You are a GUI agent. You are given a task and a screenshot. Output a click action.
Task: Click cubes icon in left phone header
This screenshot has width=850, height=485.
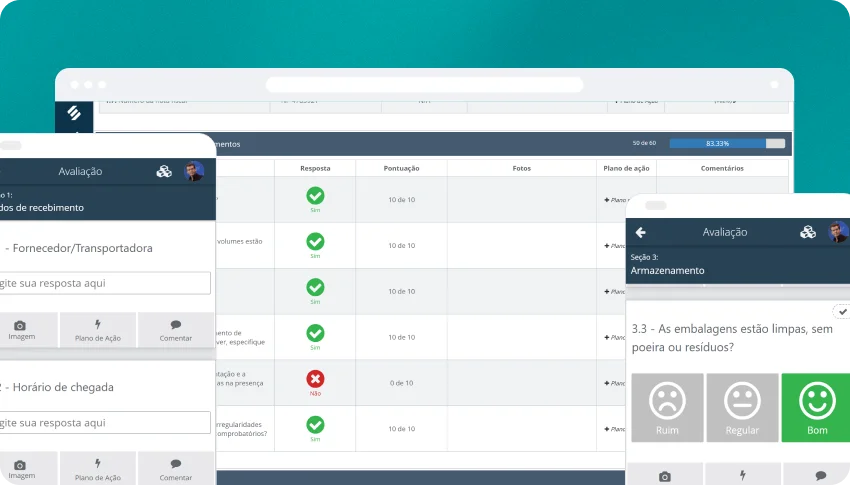pyautogui.click(x=164, y=171)
